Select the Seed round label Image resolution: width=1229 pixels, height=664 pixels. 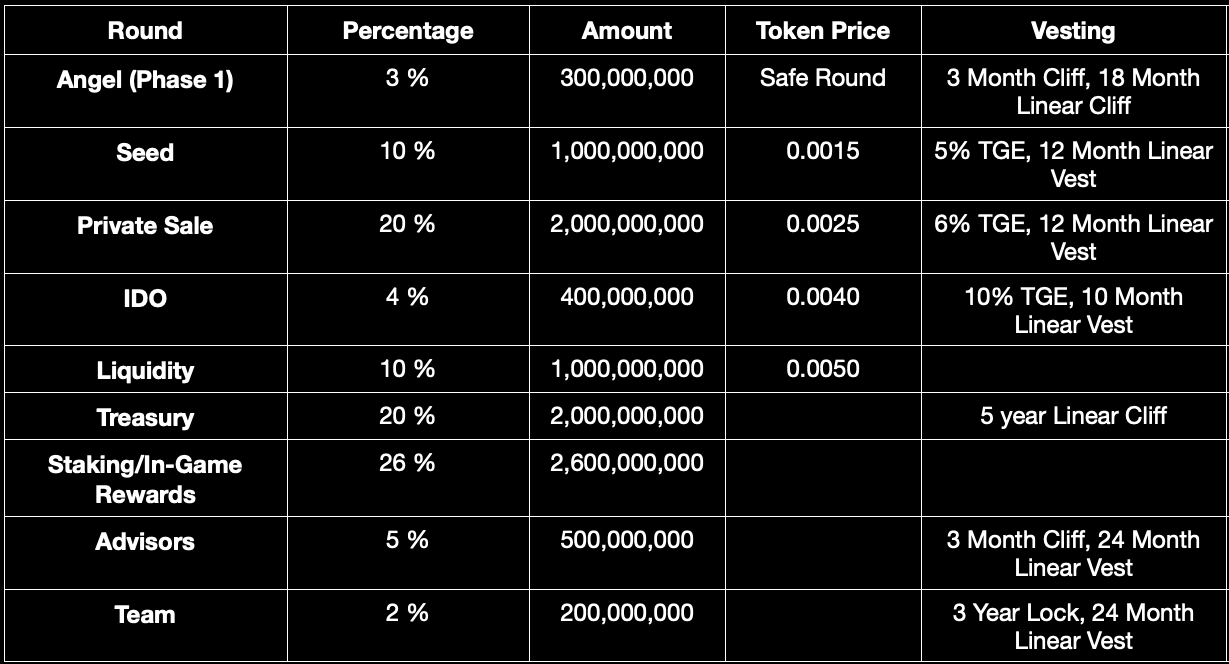(x=145, y=153)
